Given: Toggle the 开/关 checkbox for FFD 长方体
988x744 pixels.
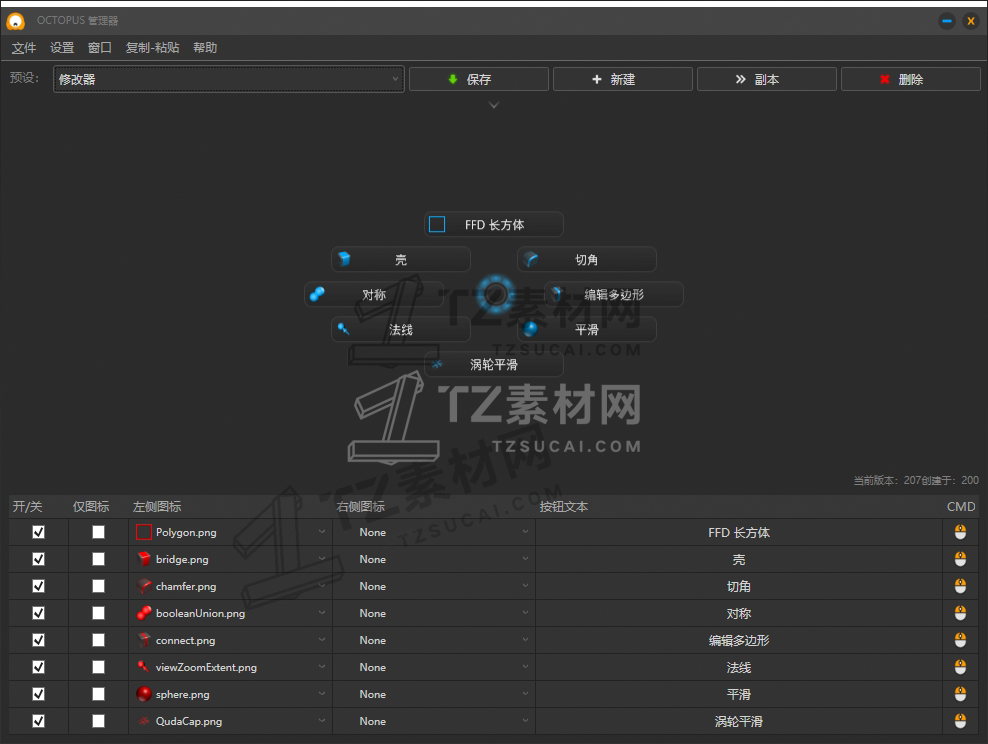Looking at the screenshot, I should 38,532.
